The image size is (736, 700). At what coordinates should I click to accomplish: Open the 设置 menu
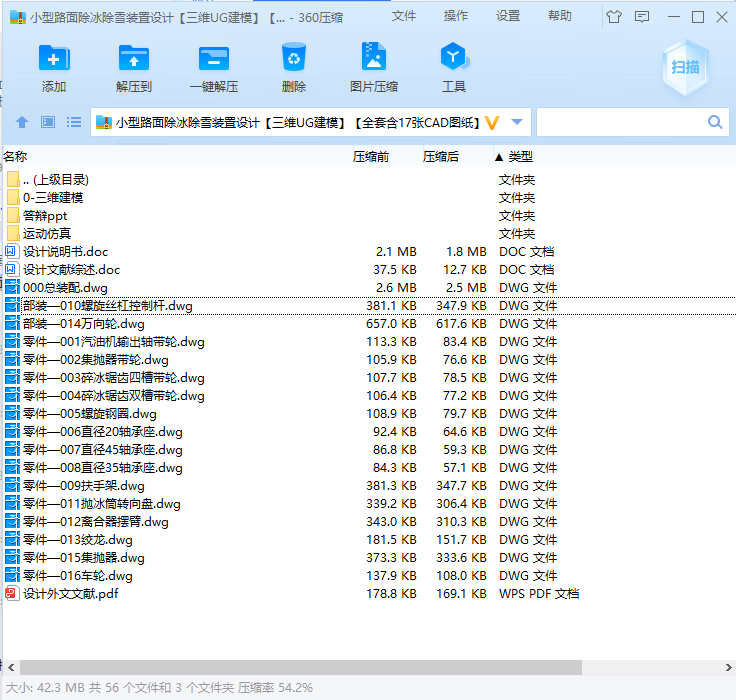[x=508, y=16]
